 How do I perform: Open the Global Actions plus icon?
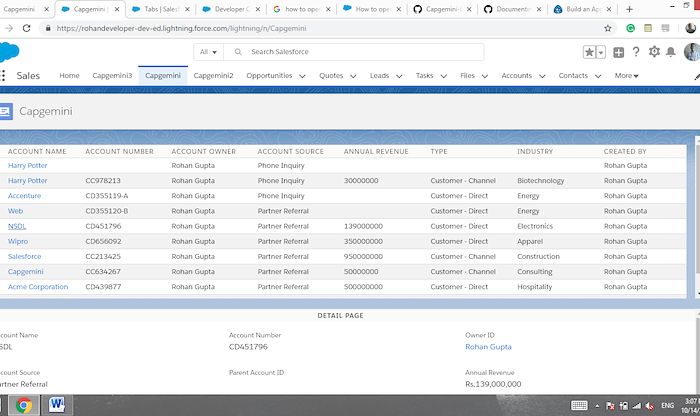pyautogui.click(x=618, y=52)
